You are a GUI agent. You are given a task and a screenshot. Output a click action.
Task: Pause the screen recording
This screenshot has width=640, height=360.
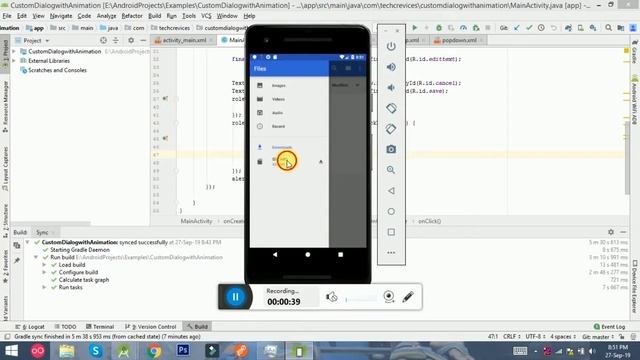click(x=236, y=297)
